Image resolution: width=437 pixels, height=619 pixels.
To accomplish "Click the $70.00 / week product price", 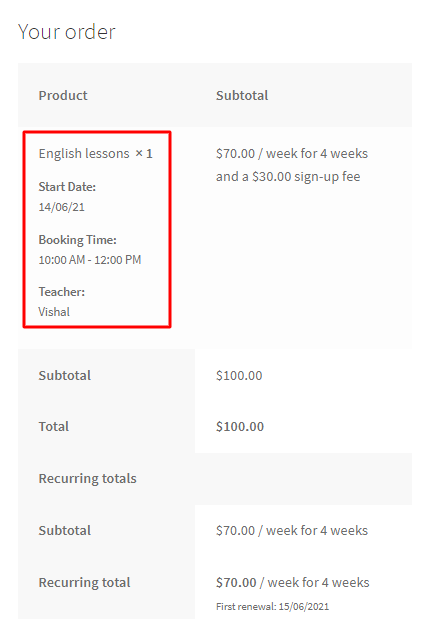I will coord(292,154).
